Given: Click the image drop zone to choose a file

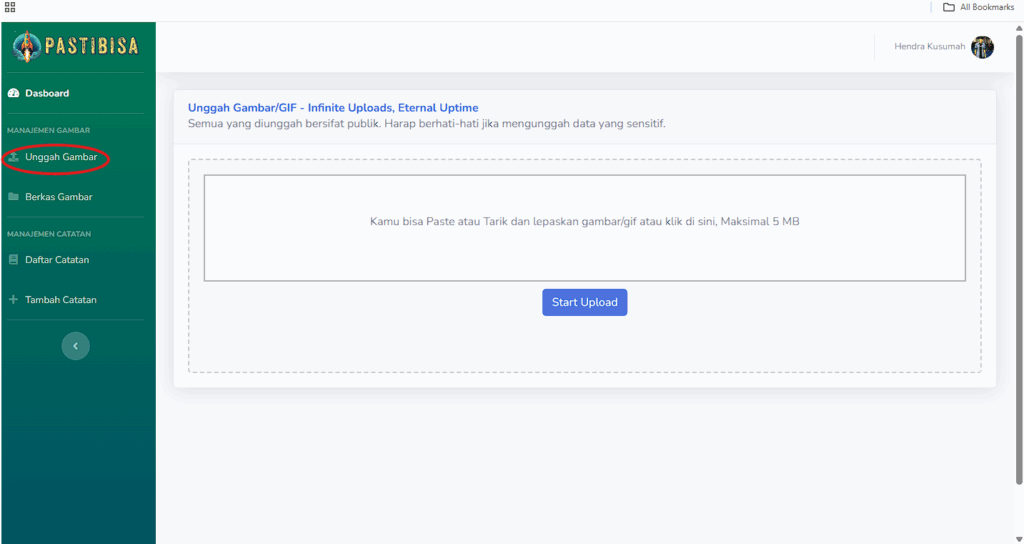Looking at the screenshot, I should [x=584, y=228].
